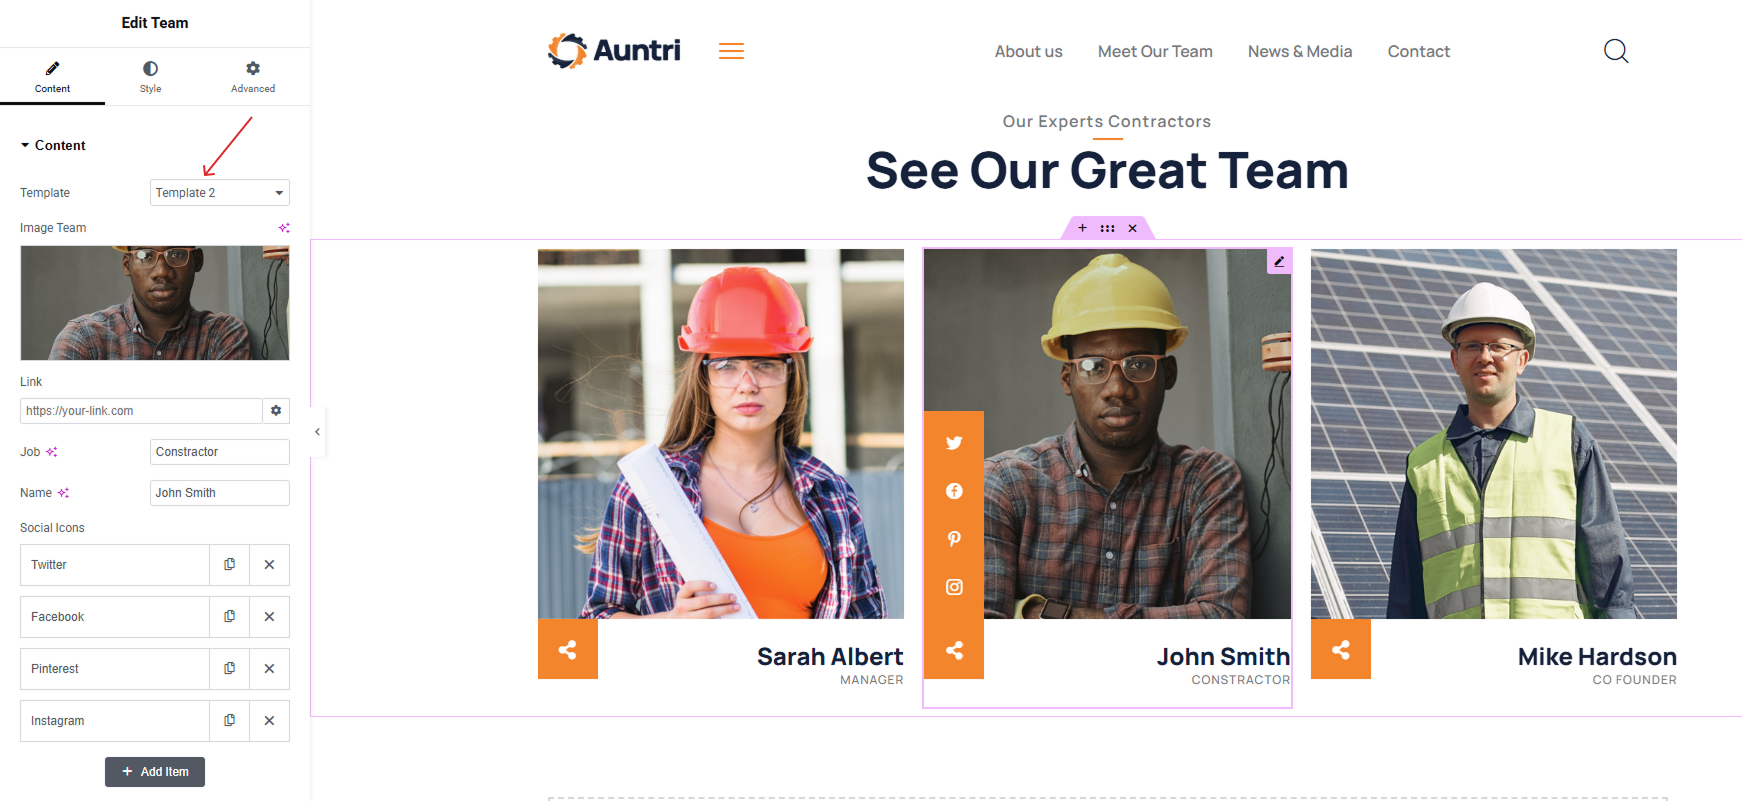
Task: Open Meet Our Team menu link
Action: [x=1155, y=51]
